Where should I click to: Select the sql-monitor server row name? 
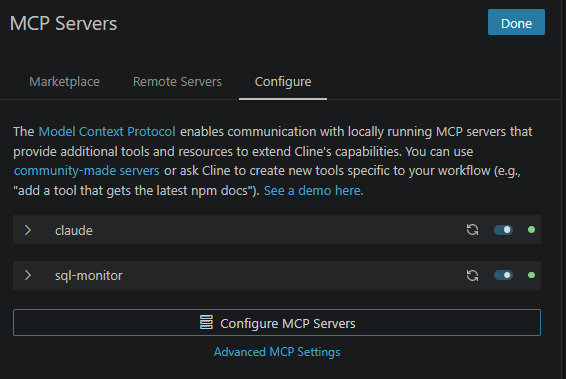tap(88, 276)
